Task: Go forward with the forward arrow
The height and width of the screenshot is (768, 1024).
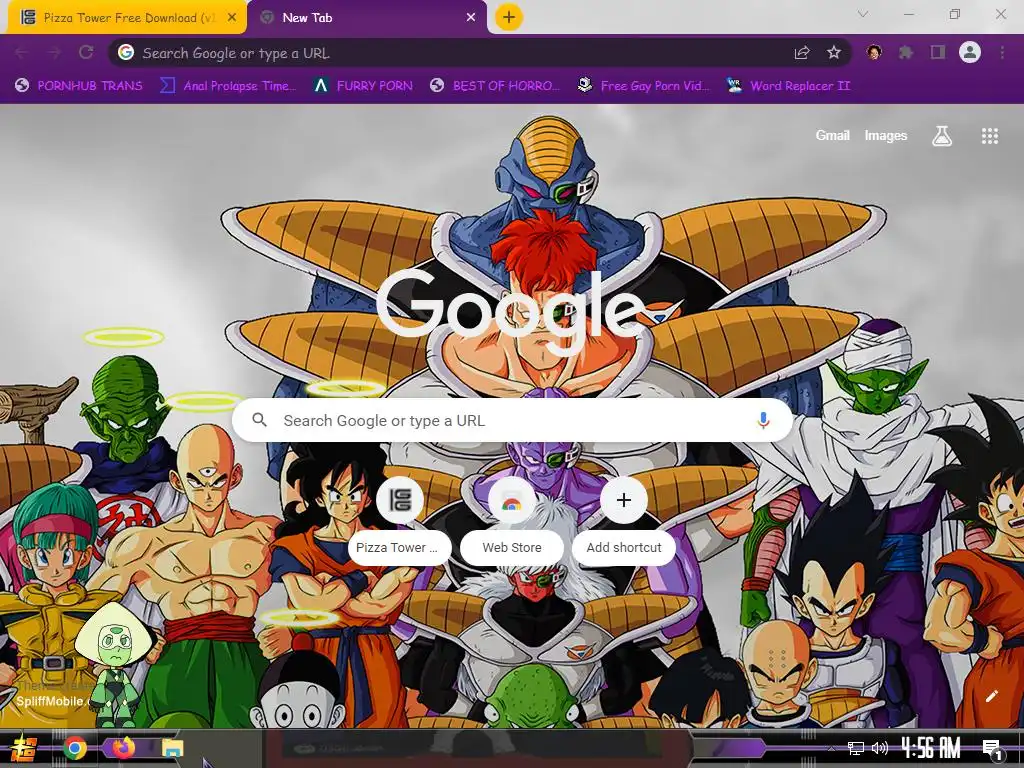Action: [x=54, y=53]
